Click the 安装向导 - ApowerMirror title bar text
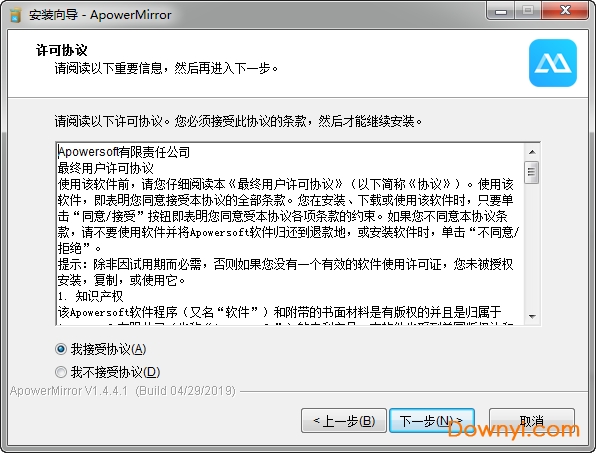 100,15
